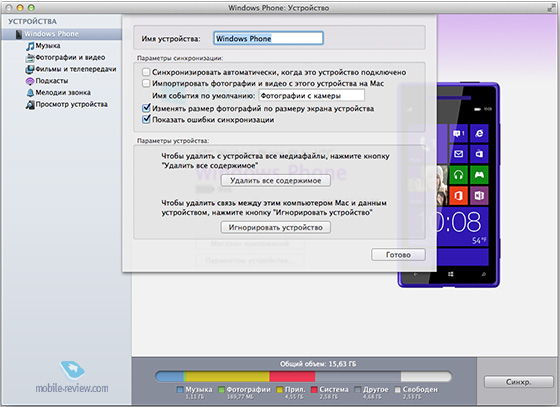Click the 'Параметры синхронизации' section label
The width and height of the screenshot is (560, 407).
click(180, 58)
